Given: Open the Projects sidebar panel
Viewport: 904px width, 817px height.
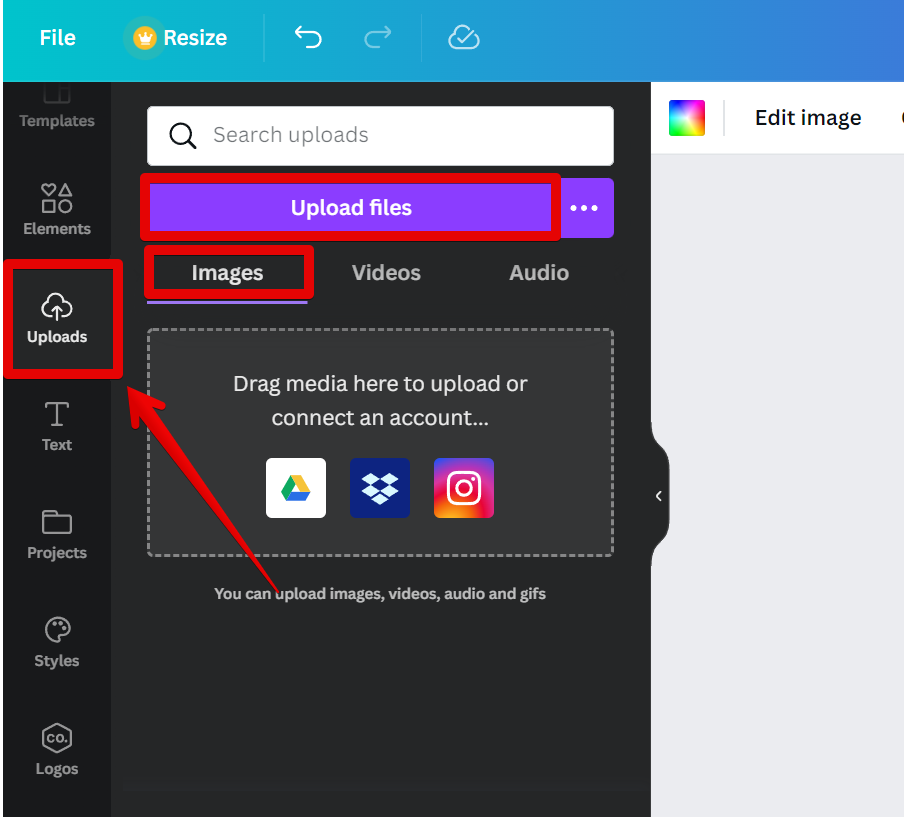Looking at the screenshot, I should pos(56,534).
